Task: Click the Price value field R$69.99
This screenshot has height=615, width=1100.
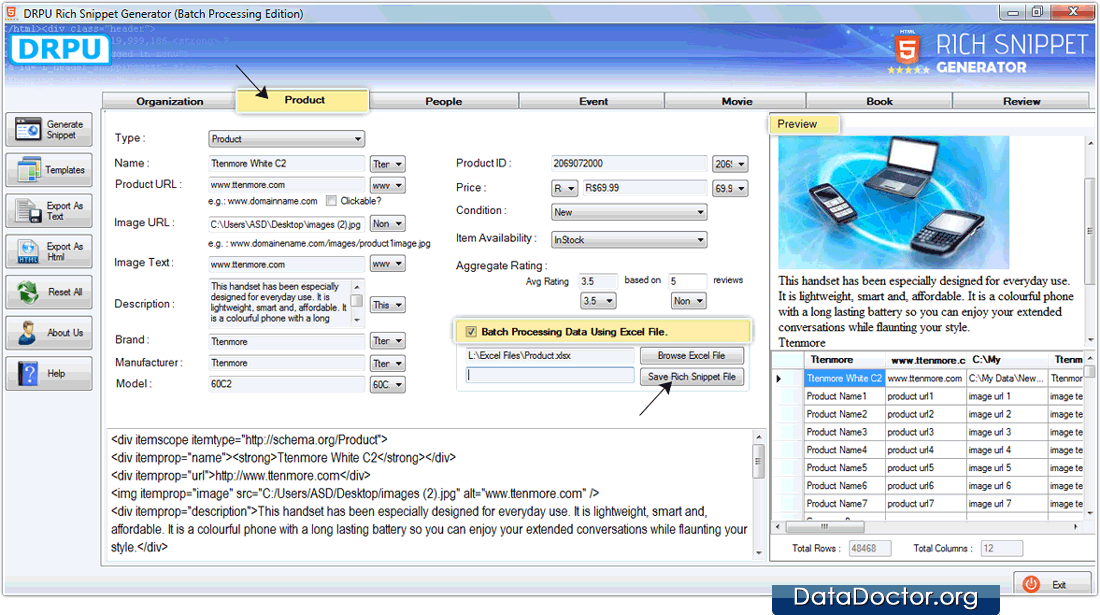Action: pos(644,188)
